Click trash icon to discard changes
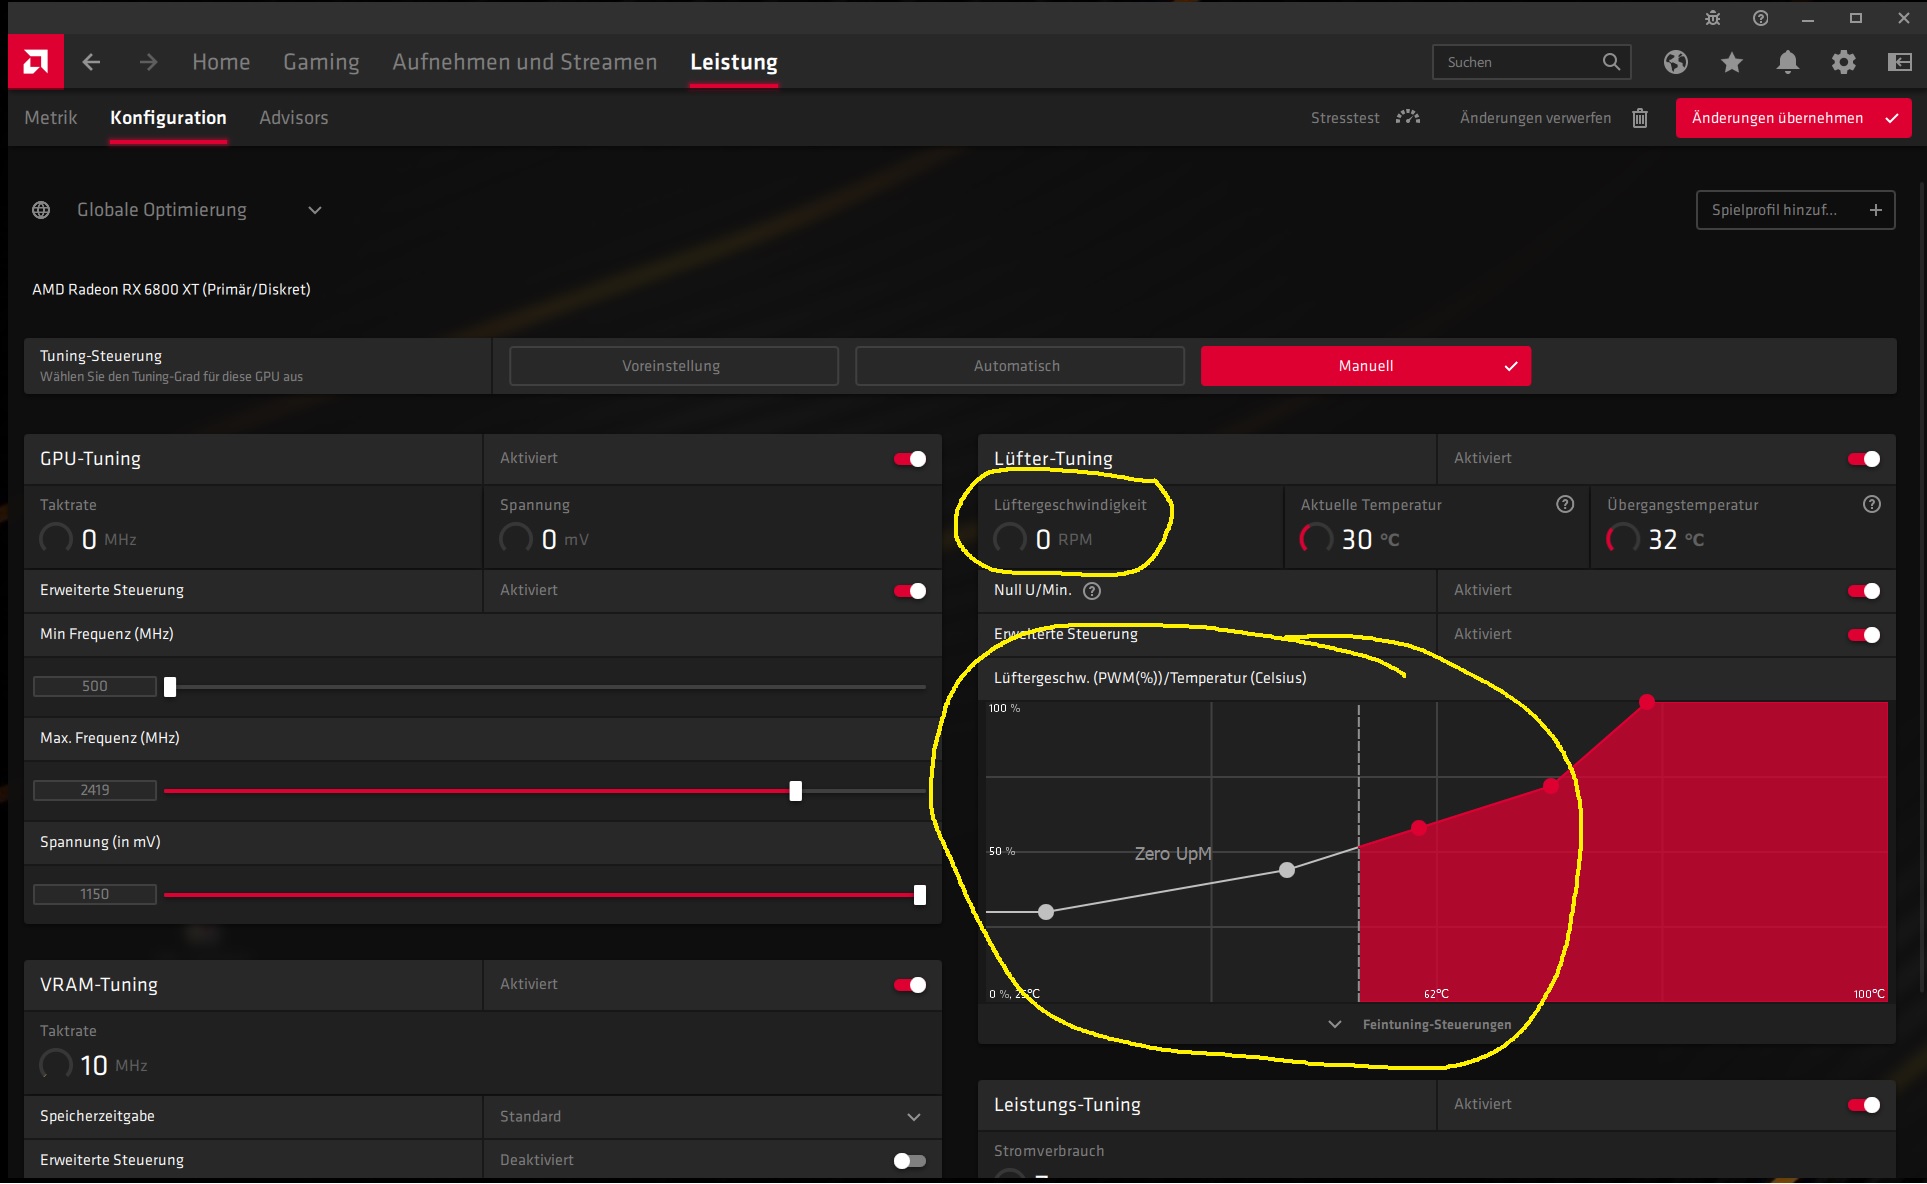Image resolution: width=1927 pixels, height=1184 pixels. point(1640,118)
